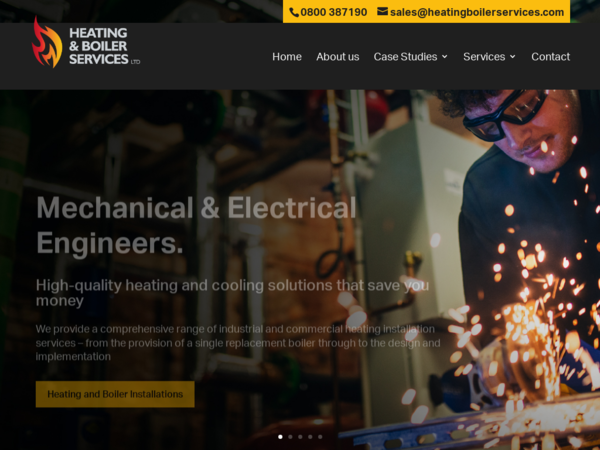Image resolution: width=600 pixels, height=450 pixels.
Task: Open the Services menu
Action: [484, 57]
